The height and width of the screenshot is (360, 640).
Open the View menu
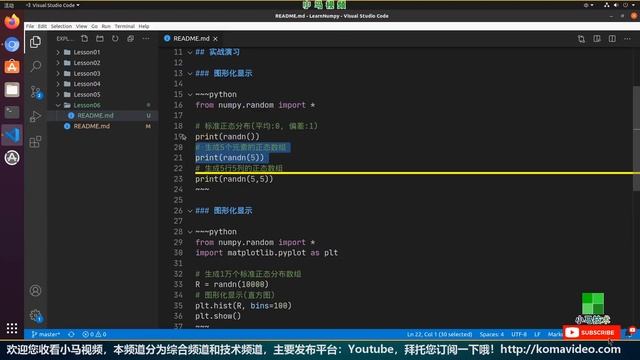click(82, 26)
